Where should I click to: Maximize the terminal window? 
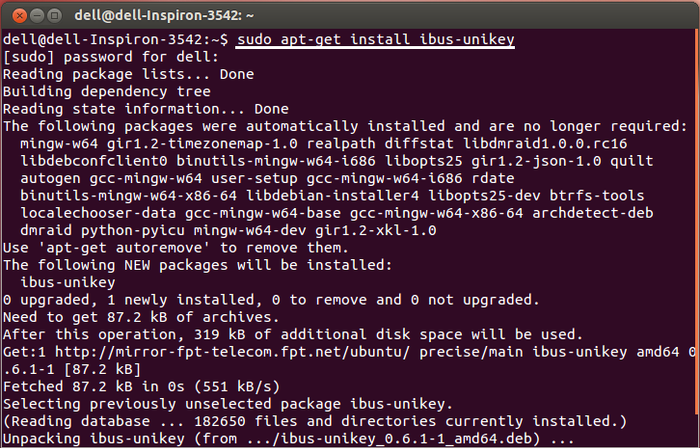[54, 16]
